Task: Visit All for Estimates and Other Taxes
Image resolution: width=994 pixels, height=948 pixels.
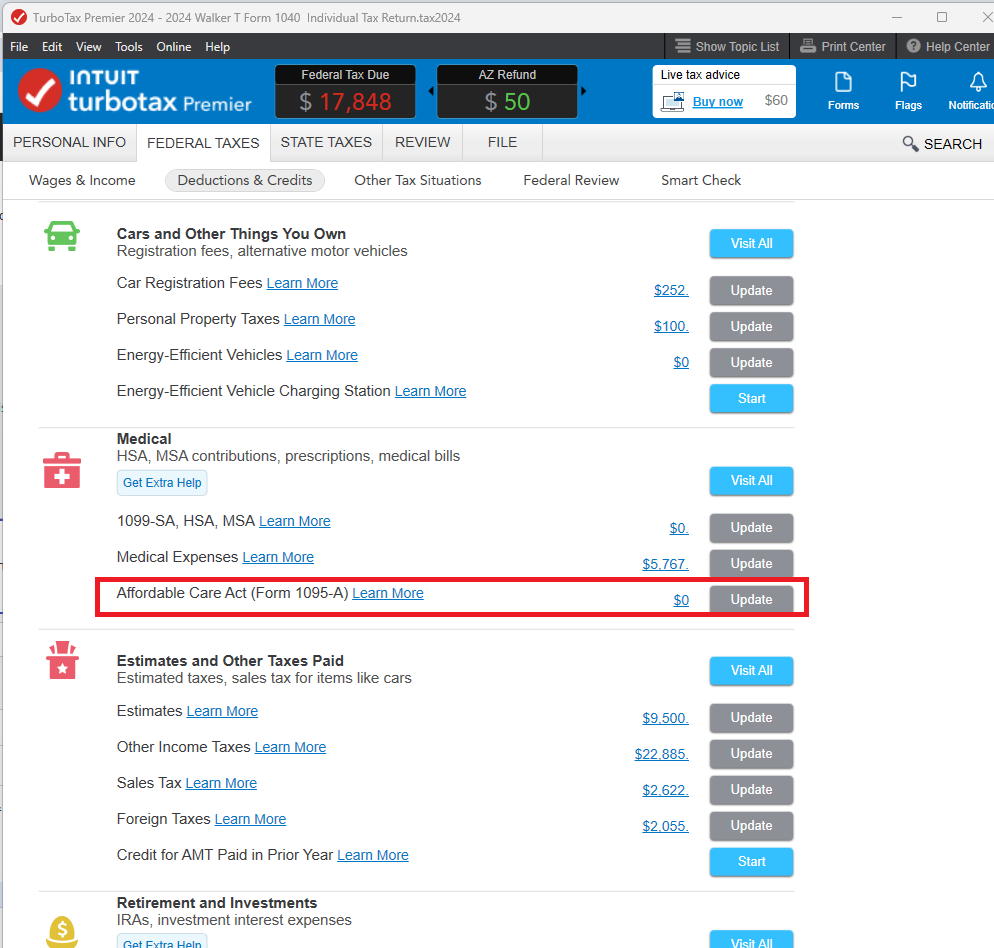Action: pyautogui.click(x=751, y=670)
